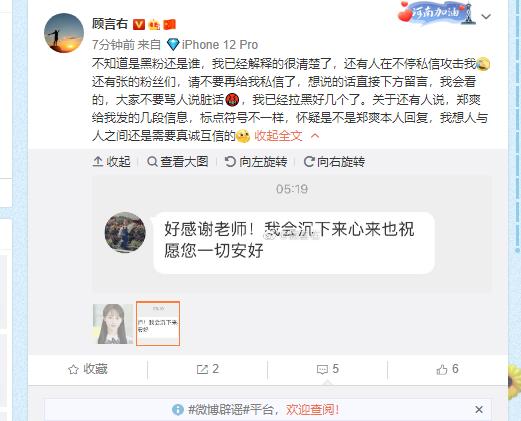Toggle 收藏 favorite star for this post
Image resolution: width=521 pixels, height=421 pixels.
click(88, 369)
